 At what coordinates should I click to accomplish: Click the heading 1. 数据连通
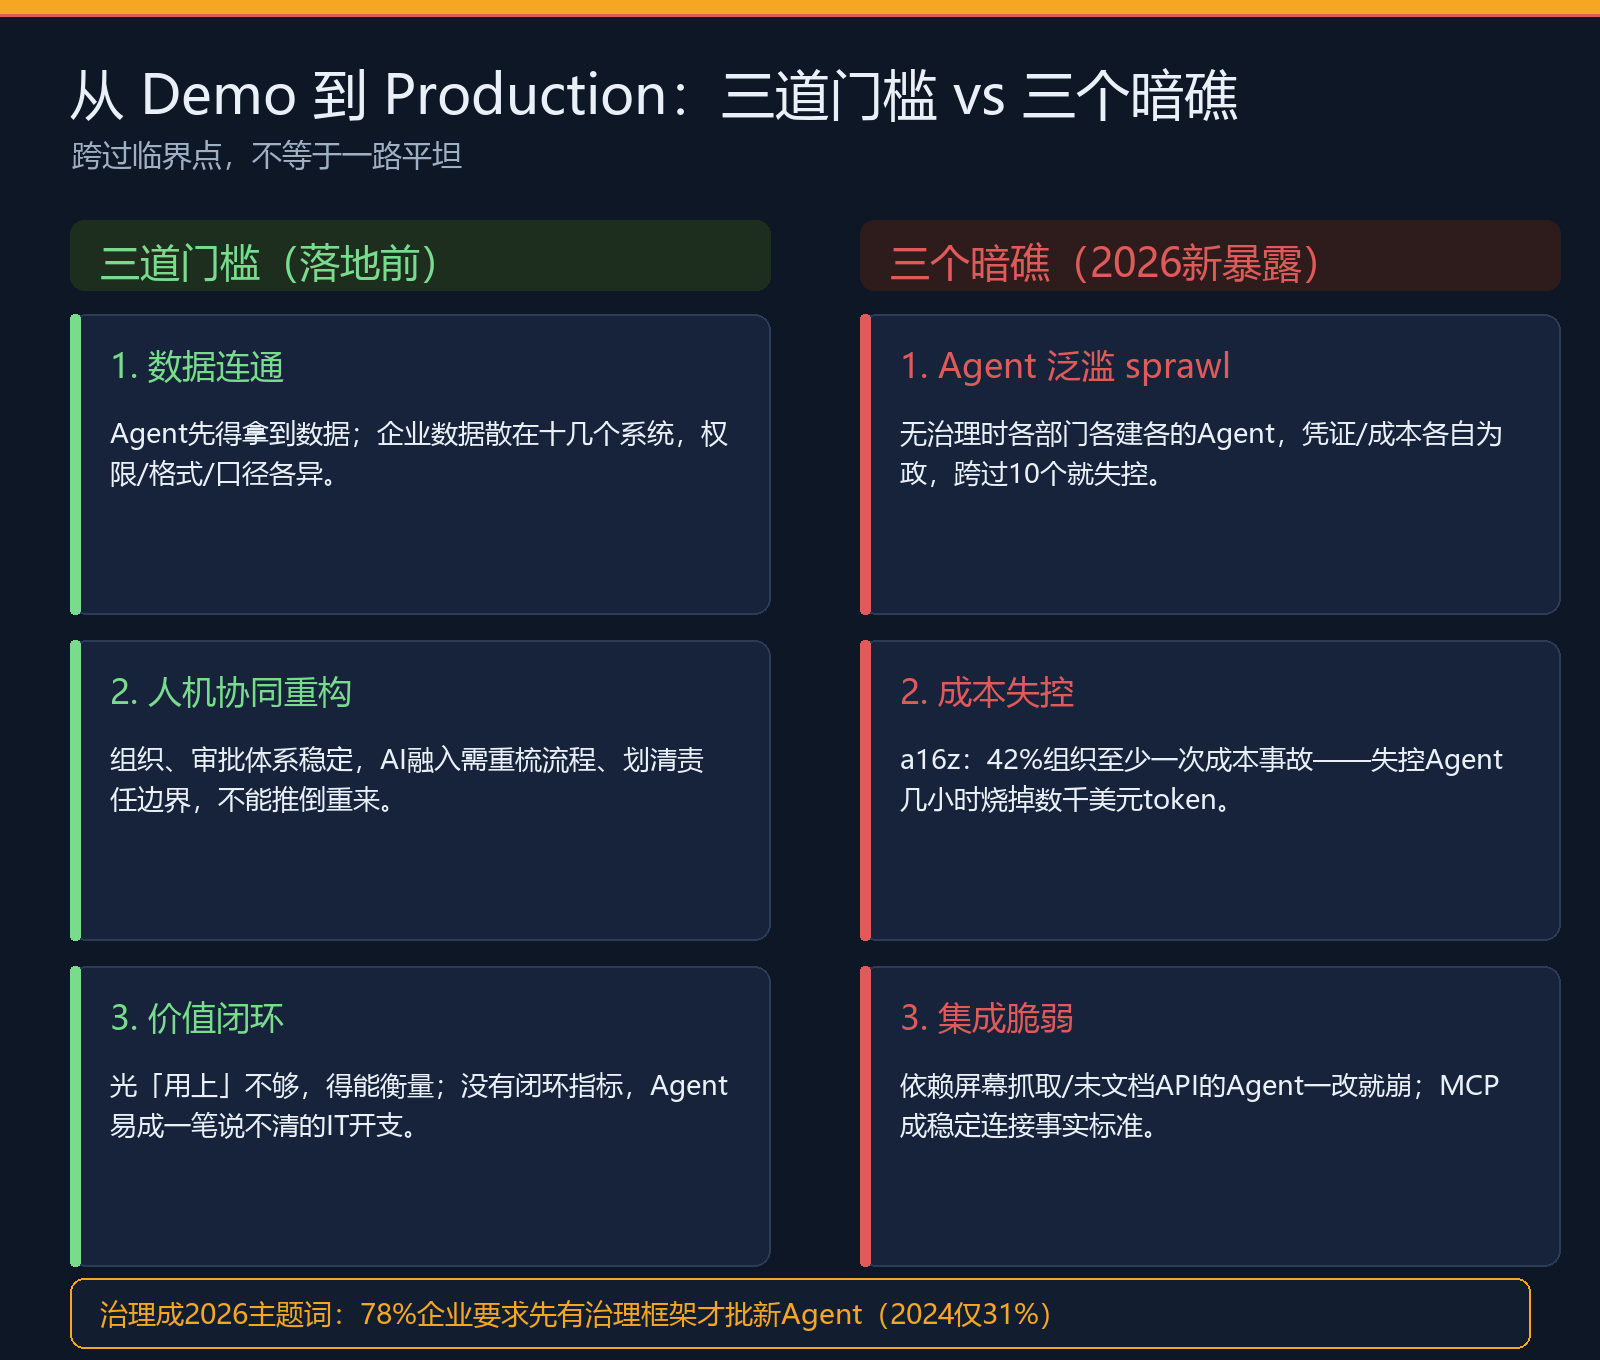(x=197, y=367)
